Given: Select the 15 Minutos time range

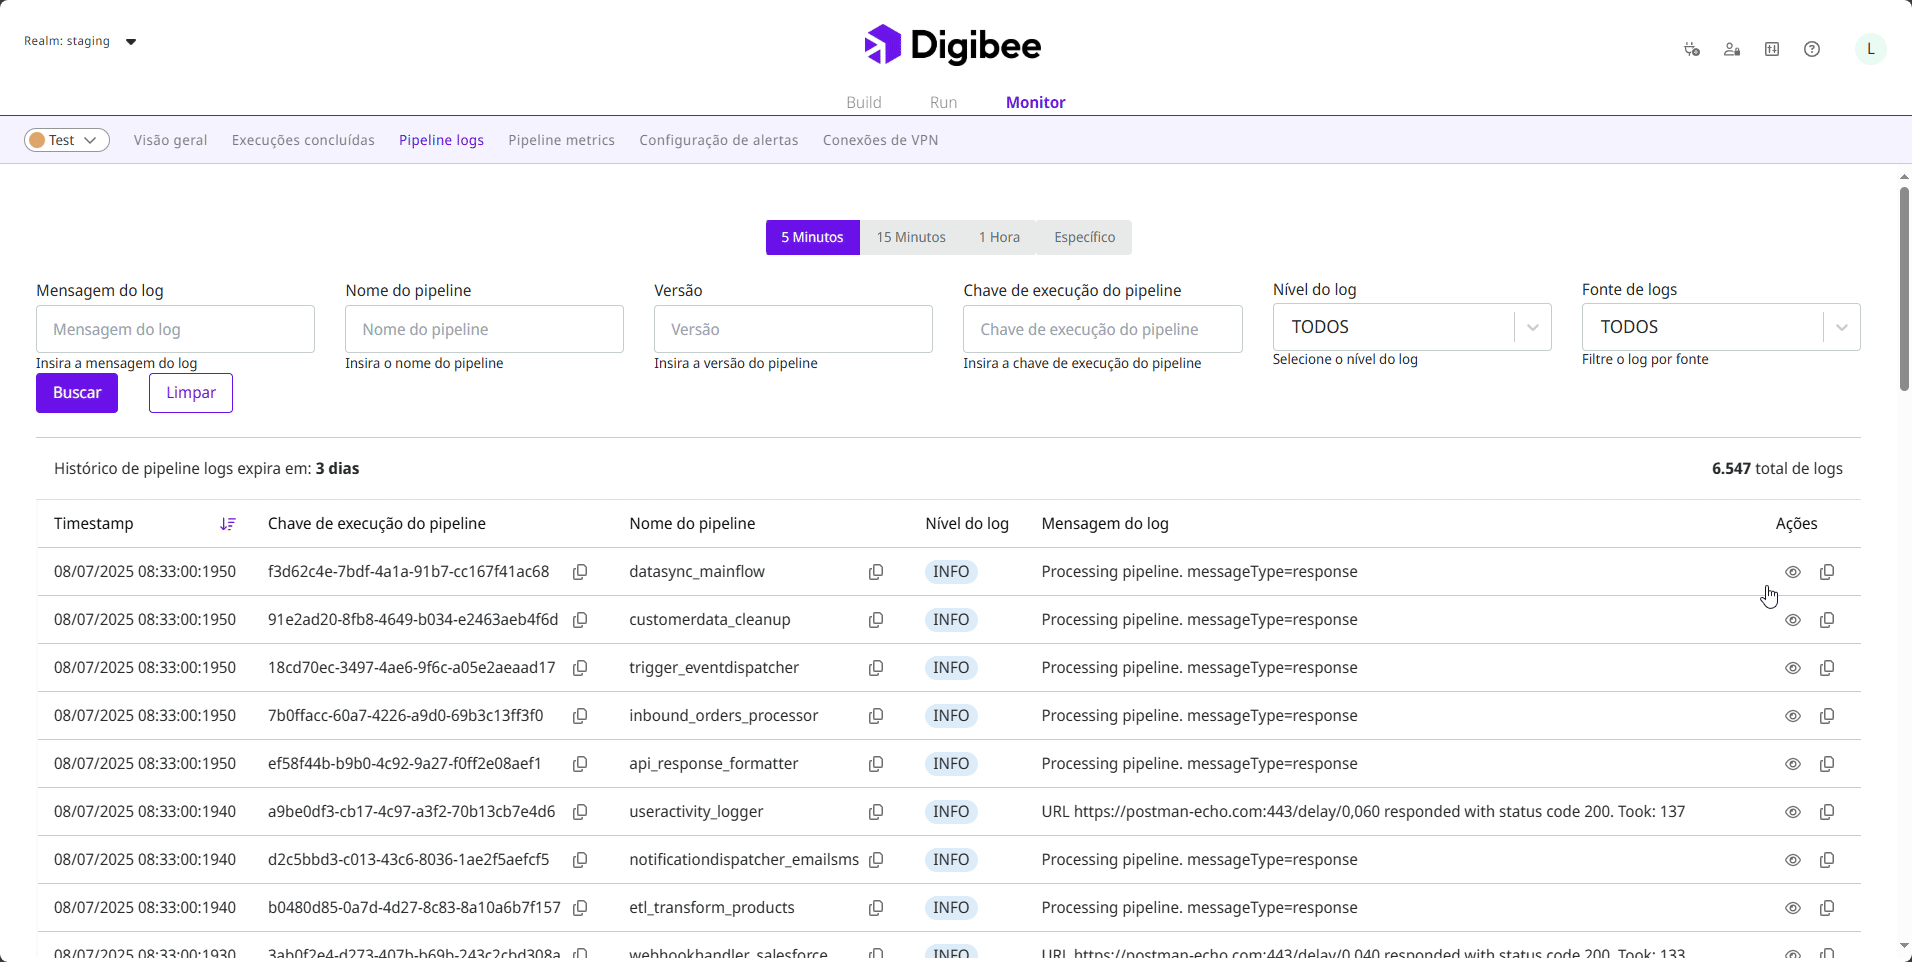Looking at the screenshot, I should [910, 237].
